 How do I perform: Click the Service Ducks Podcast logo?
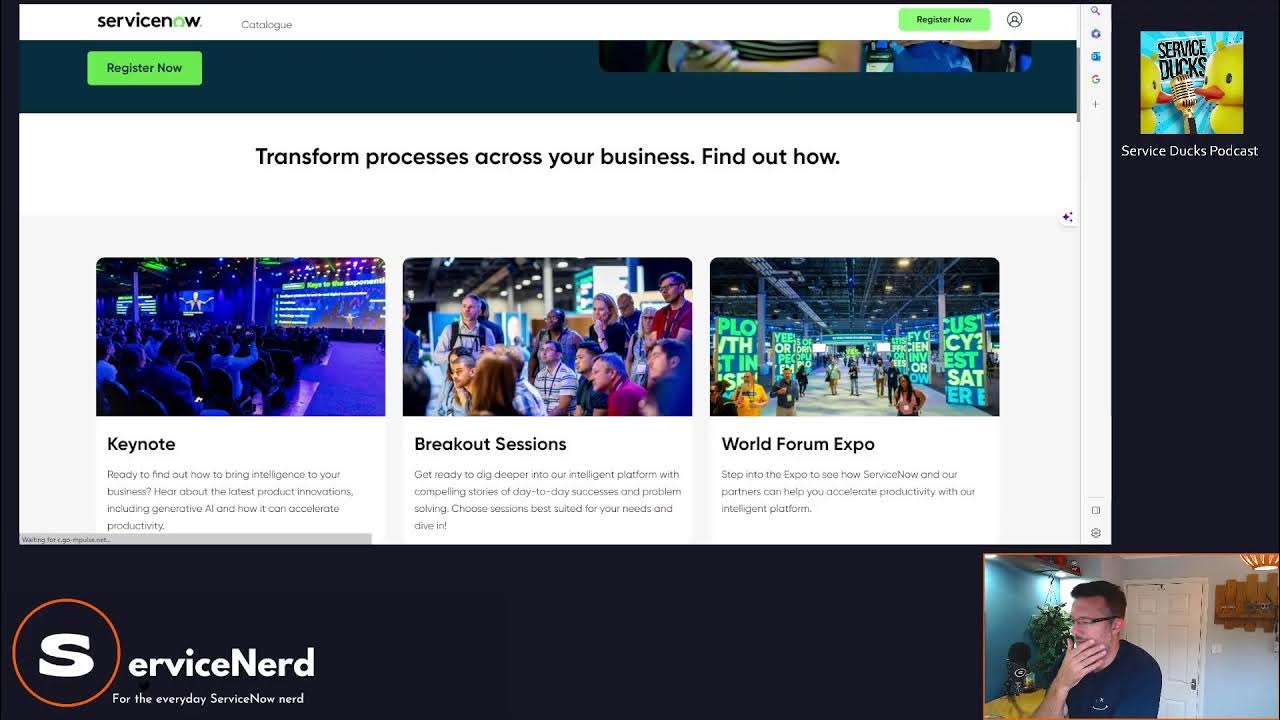(x=1191, y=82)
